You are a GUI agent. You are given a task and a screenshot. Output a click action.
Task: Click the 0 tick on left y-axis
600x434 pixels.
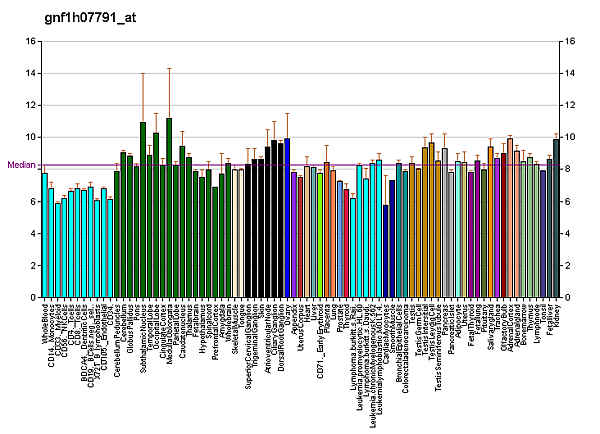pos(32,298)
